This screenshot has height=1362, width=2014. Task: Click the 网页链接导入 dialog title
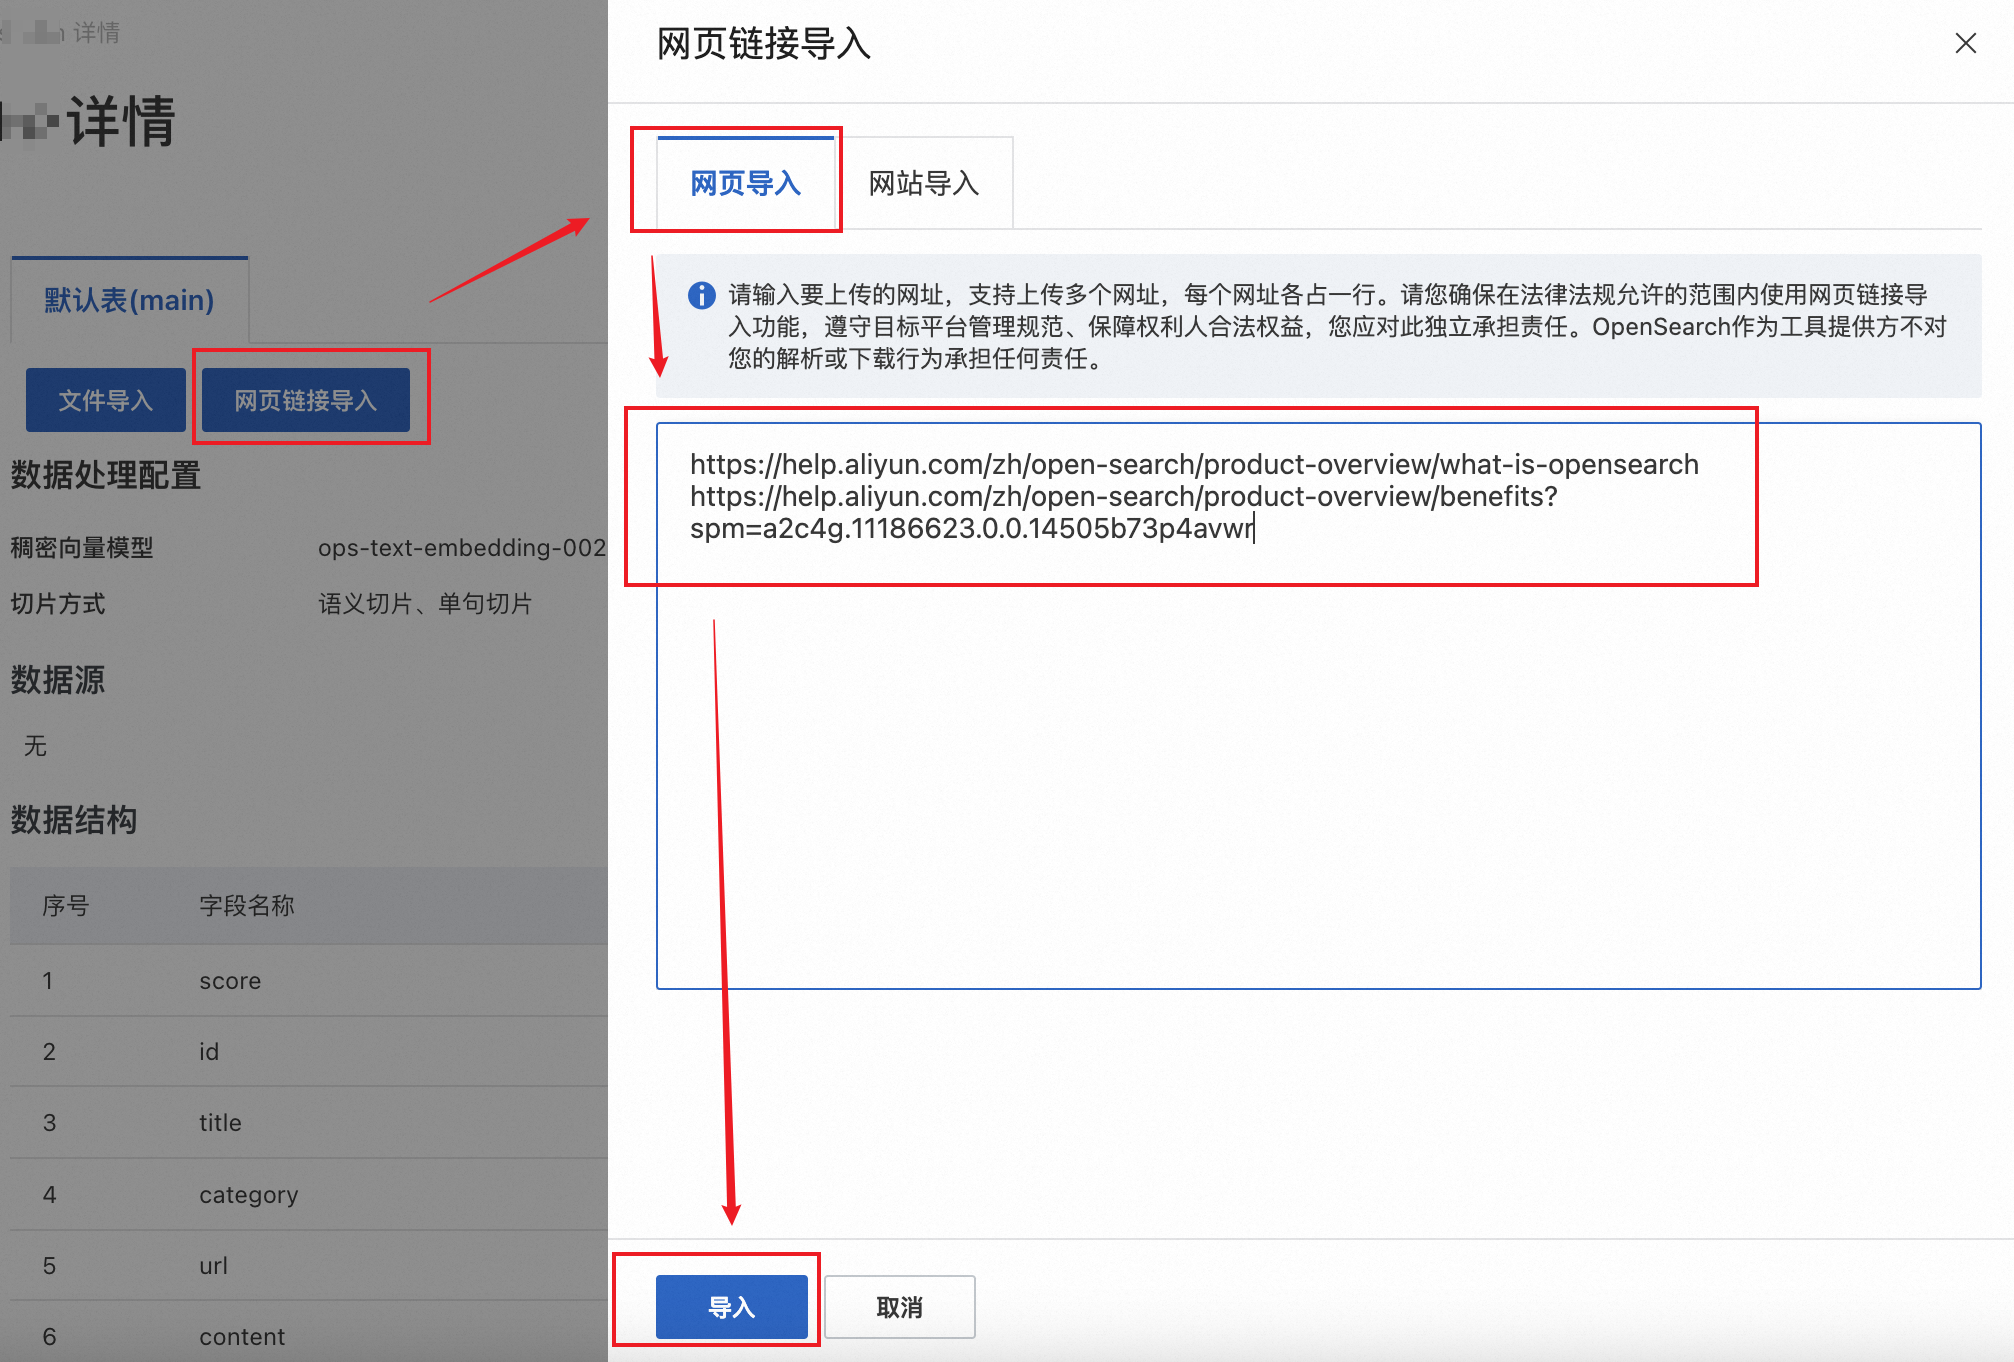point(764,44)
